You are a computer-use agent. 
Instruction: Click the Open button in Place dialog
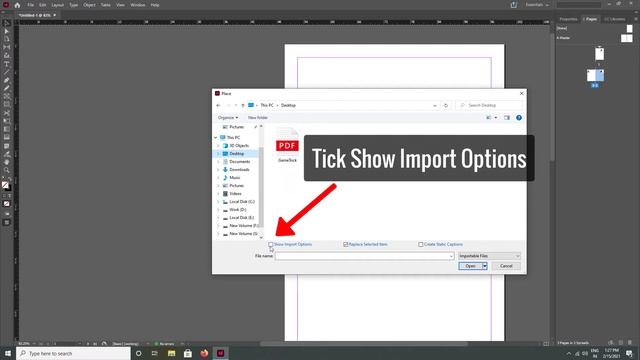coord(471,266)
